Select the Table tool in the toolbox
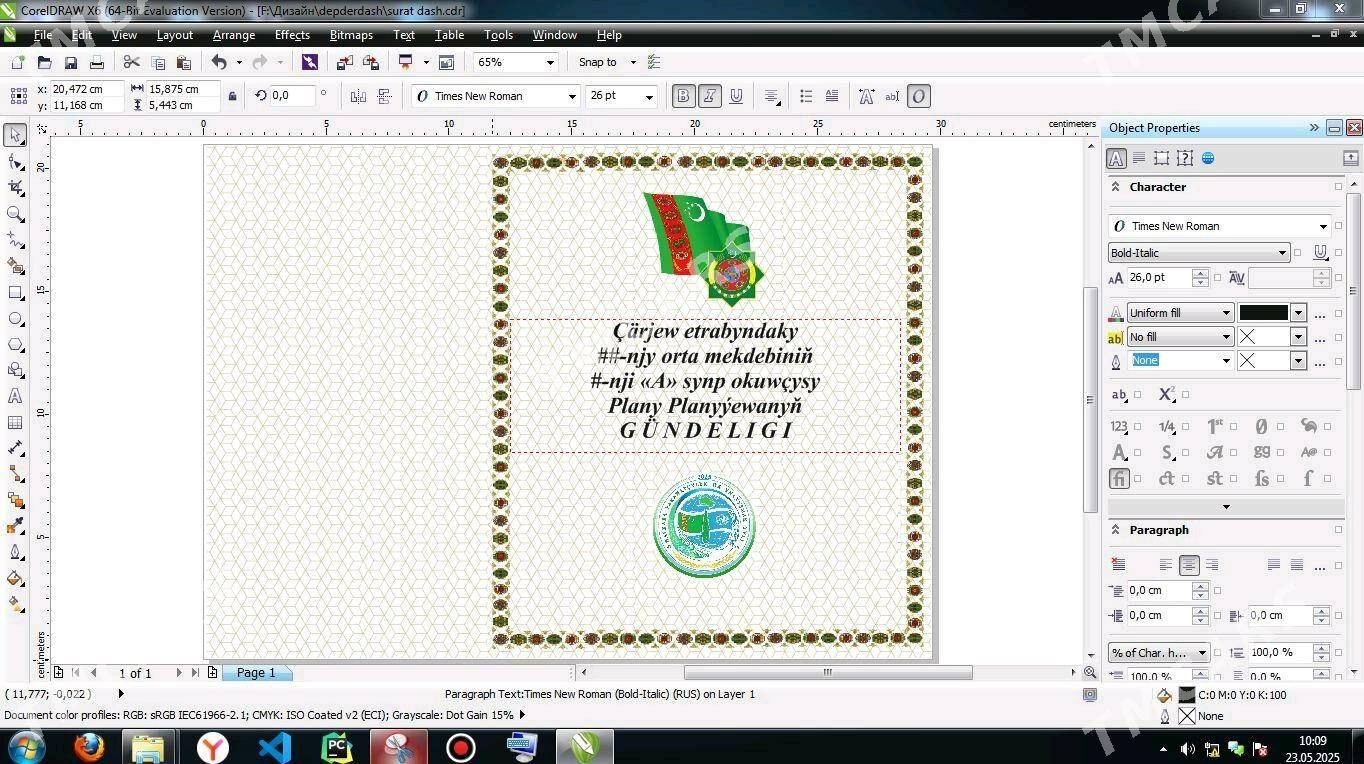This screenshot has width=1364, height=764. pyautogui.click(x=15, y=423)
